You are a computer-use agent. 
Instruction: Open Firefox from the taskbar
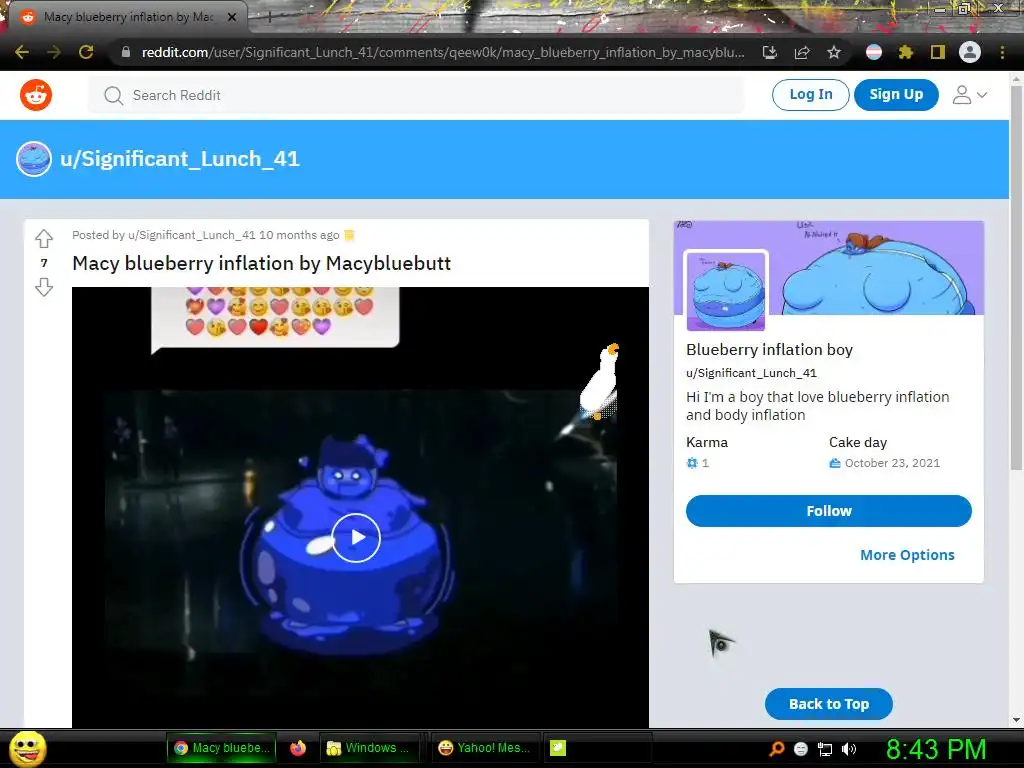tap(298, 748)
